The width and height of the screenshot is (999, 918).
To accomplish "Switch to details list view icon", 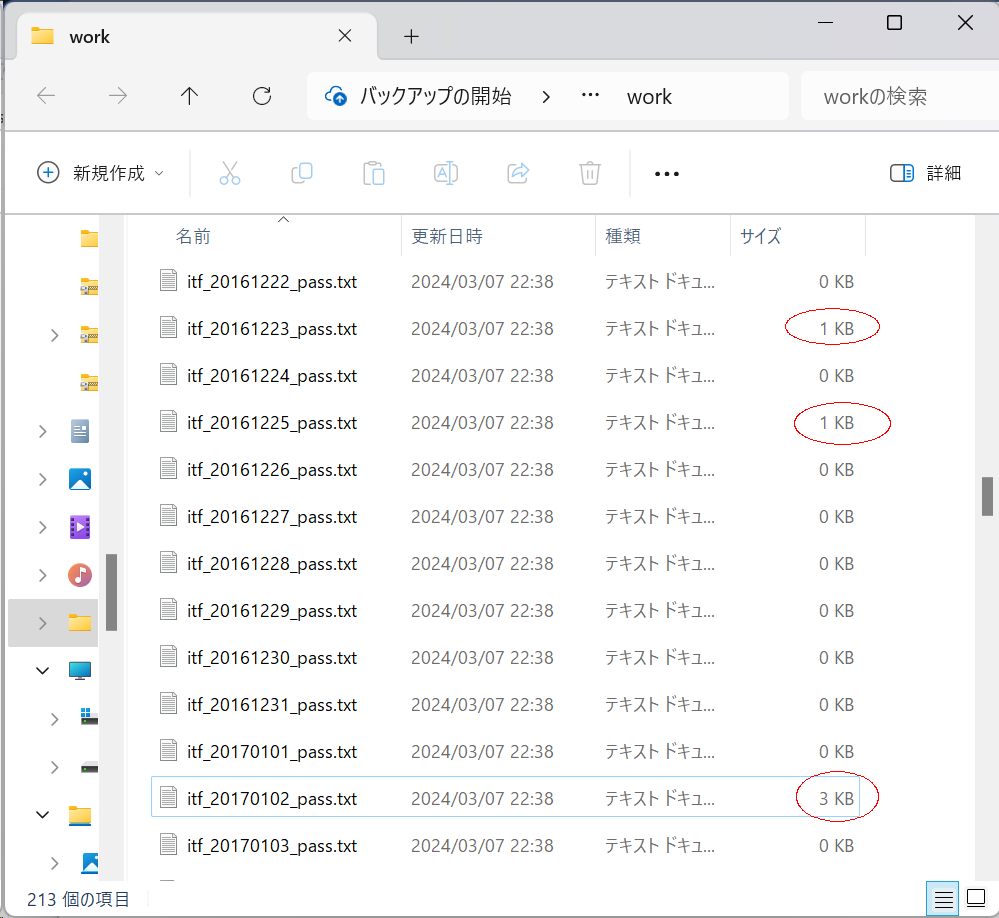I will 943,900.
